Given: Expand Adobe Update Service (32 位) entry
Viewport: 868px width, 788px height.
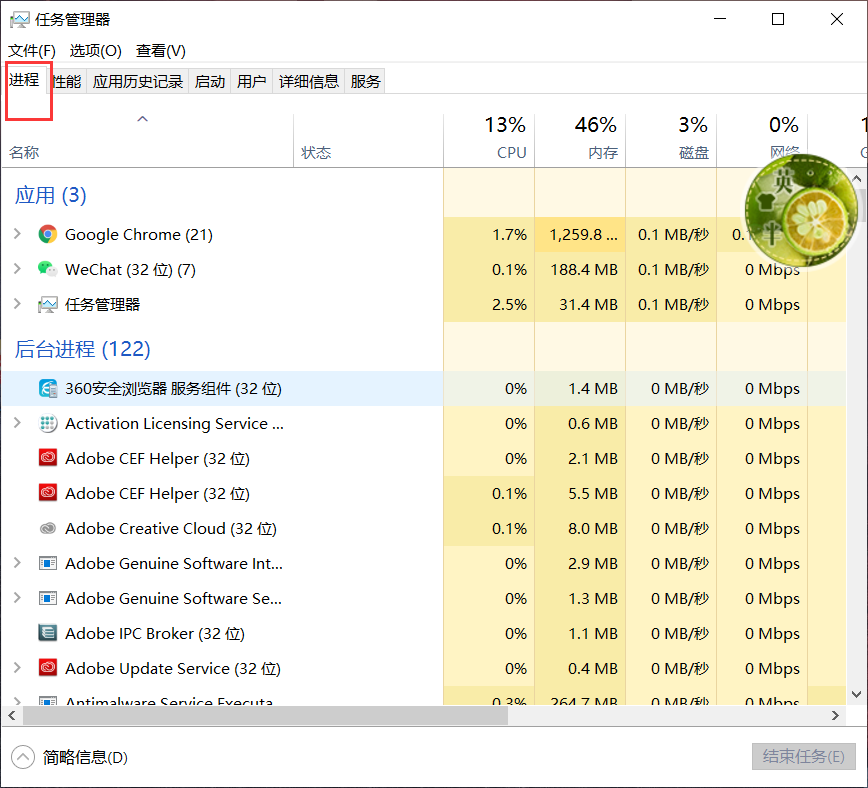Looking at the screenshot, I should tap(17, 668).
